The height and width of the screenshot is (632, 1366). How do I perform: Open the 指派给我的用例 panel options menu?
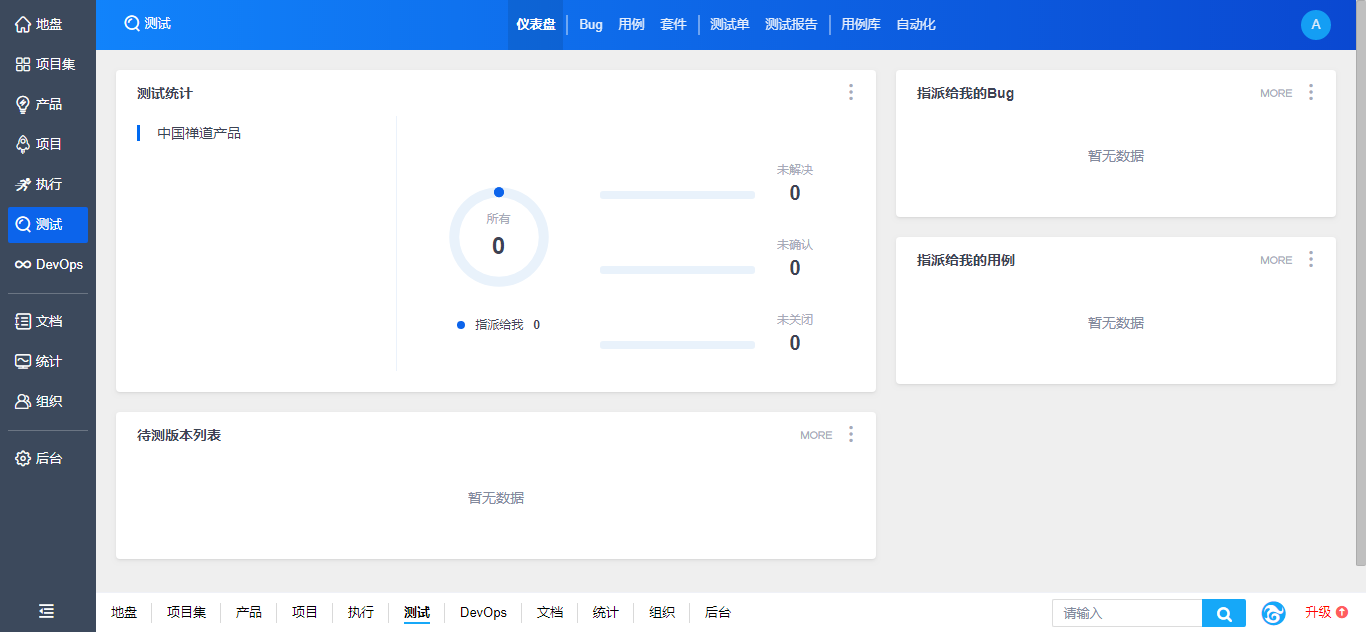click(1311, 259)
